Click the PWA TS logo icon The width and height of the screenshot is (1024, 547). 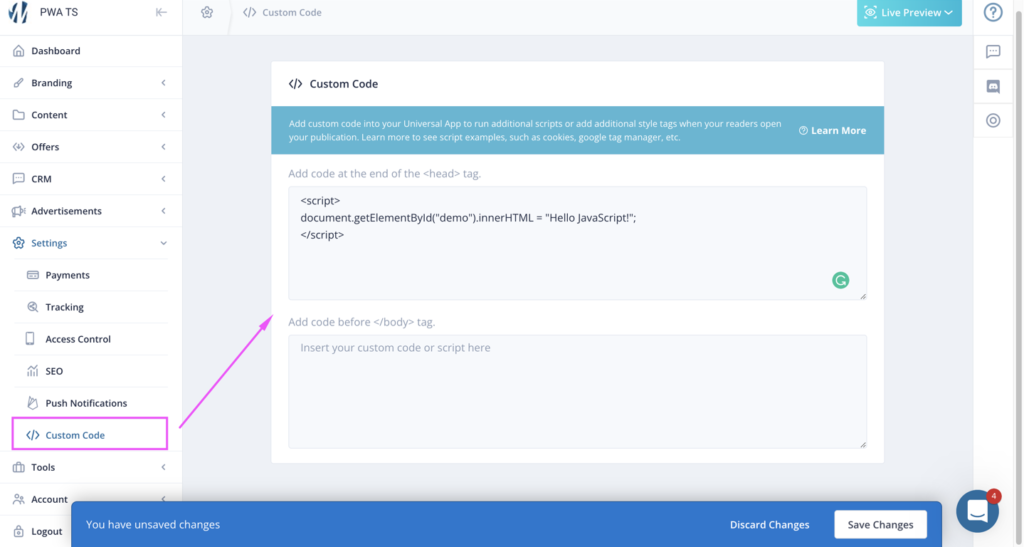point(18,12)
